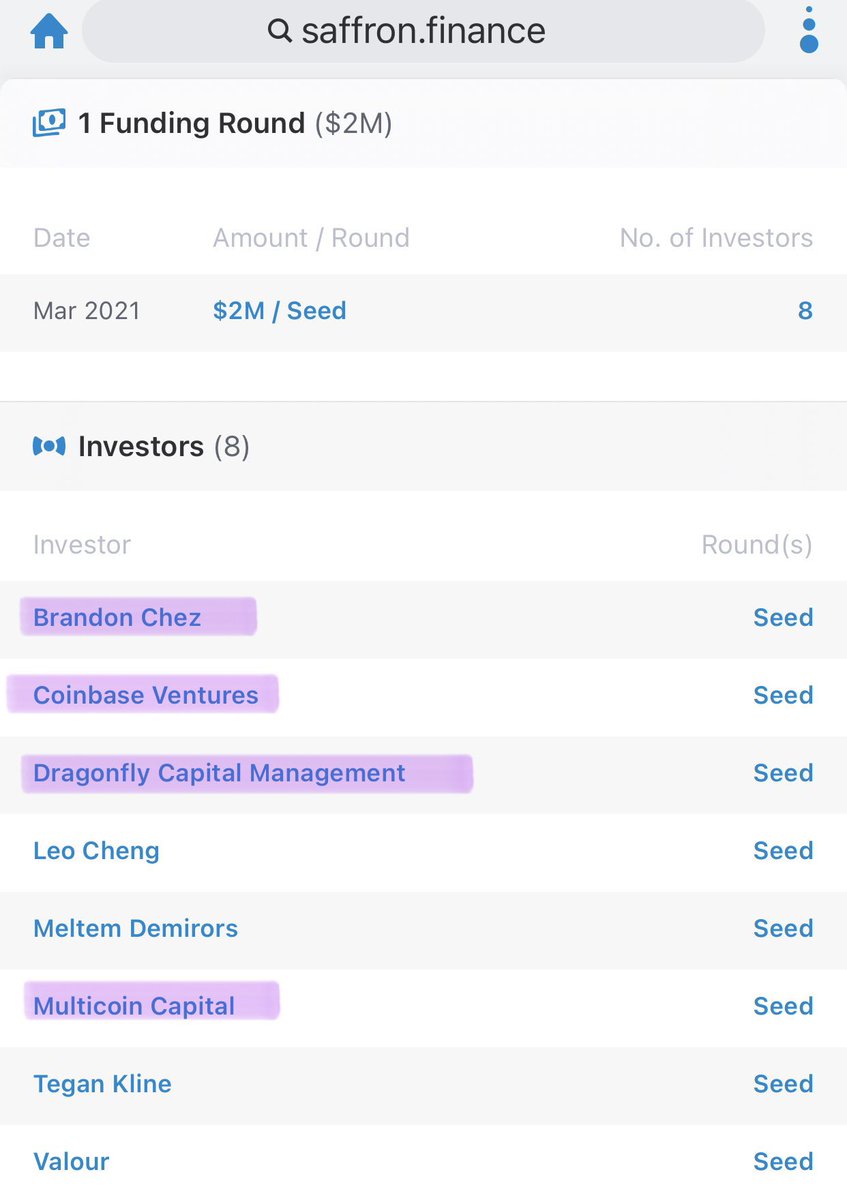Select Dragonfly Capital Management link

(219, 773)
